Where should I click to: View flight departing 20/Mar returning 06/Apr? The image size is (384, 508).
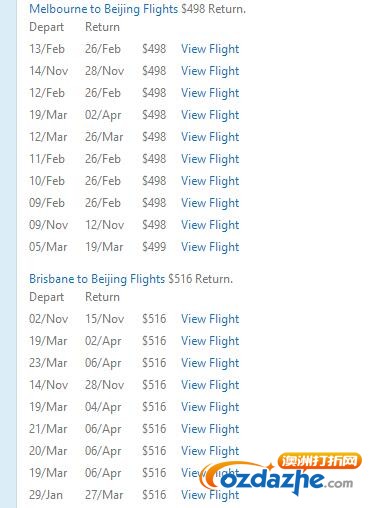click(x=210, y=451)
